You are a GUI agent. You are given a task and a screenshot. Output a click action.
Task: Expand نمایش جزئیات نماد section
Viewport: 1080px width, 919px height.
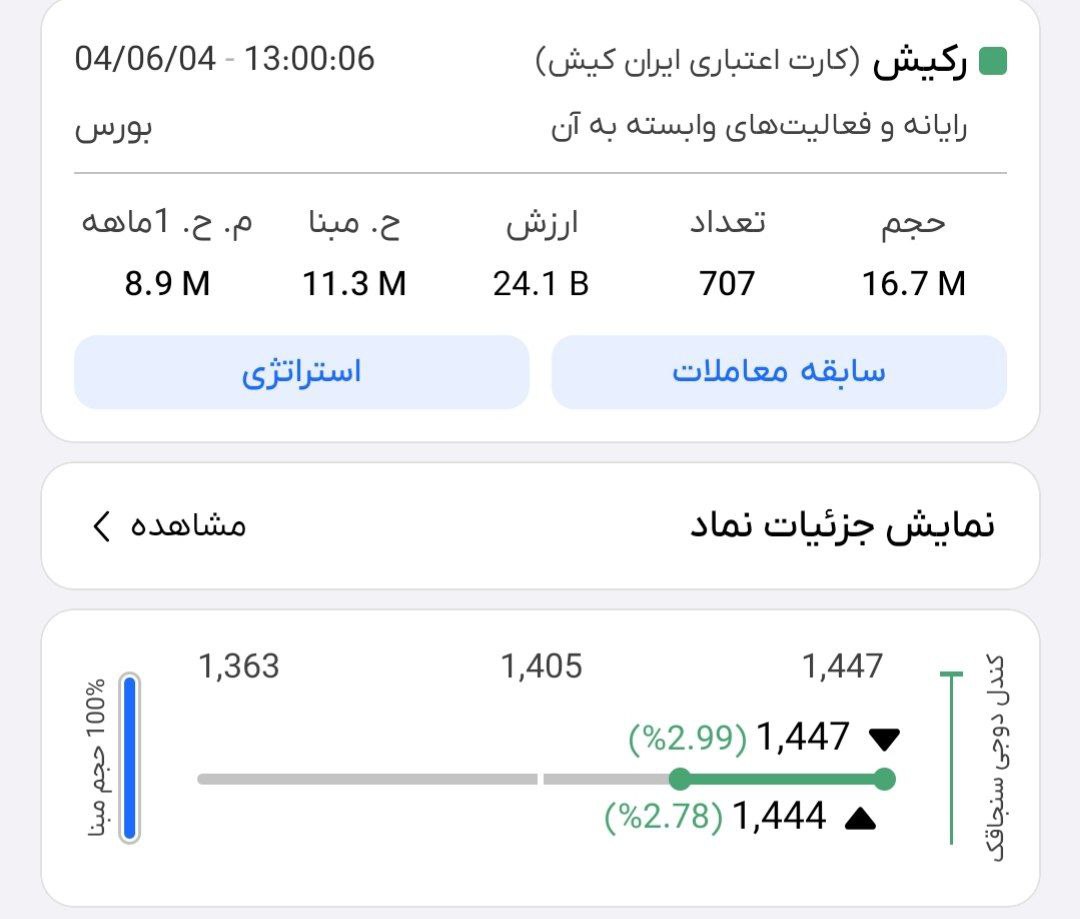[x=842, y=526]
